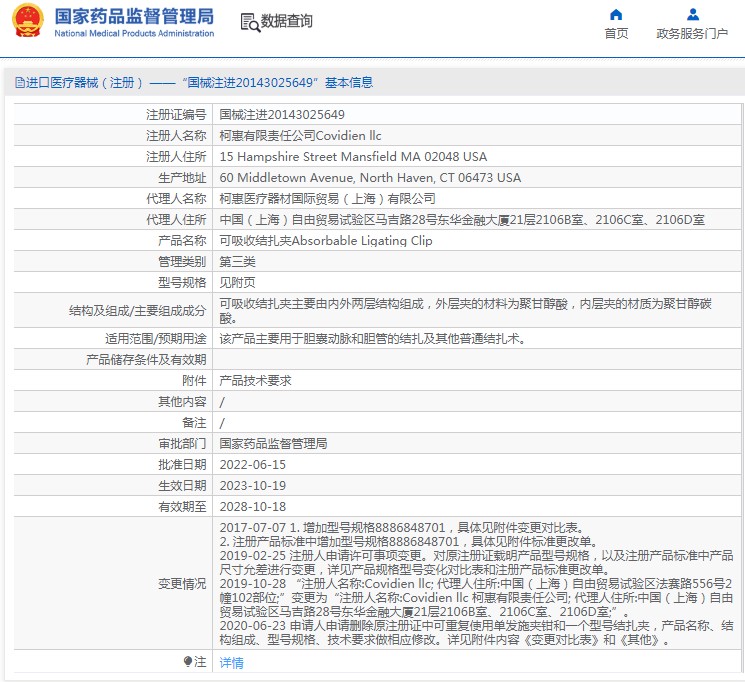Click the 政务服务门户 person icon
Image resolution: width=745 pixels, height=682 pixels.
pos(692,14)
